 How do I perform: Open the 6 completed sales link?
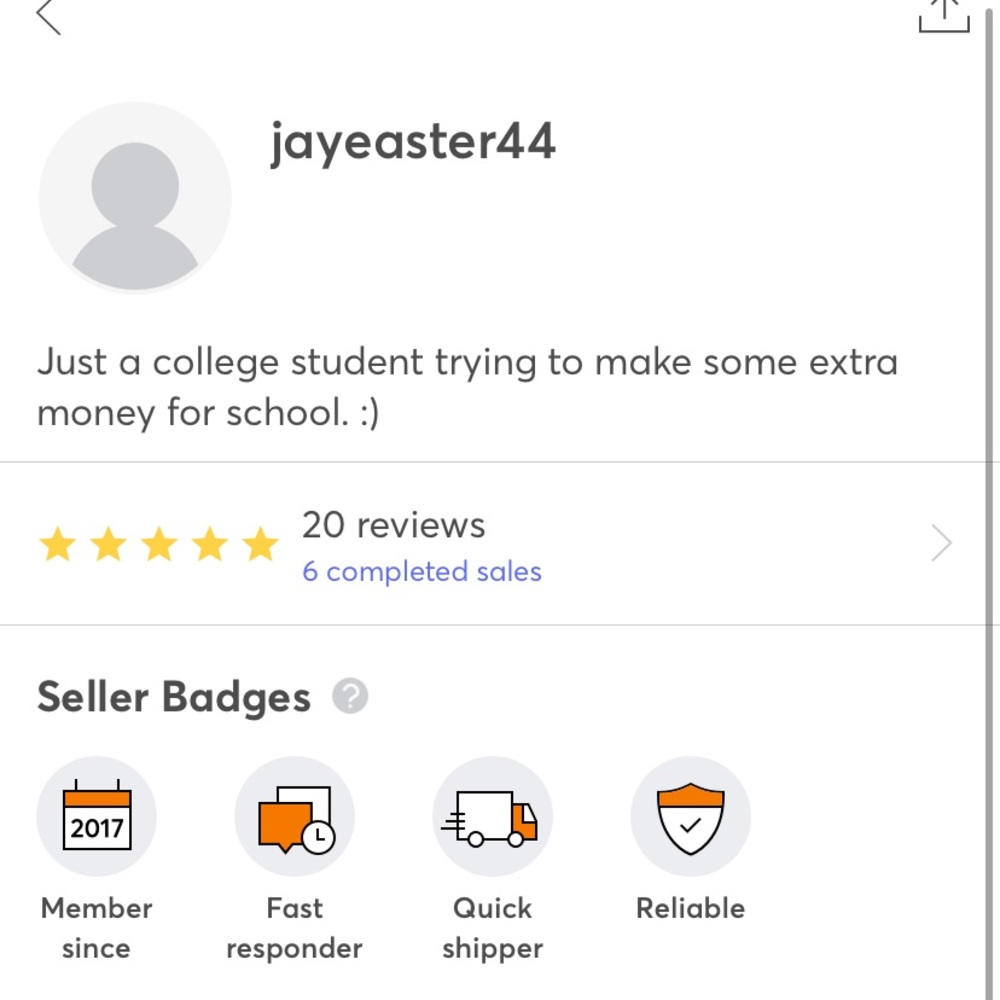click(421, 571)
